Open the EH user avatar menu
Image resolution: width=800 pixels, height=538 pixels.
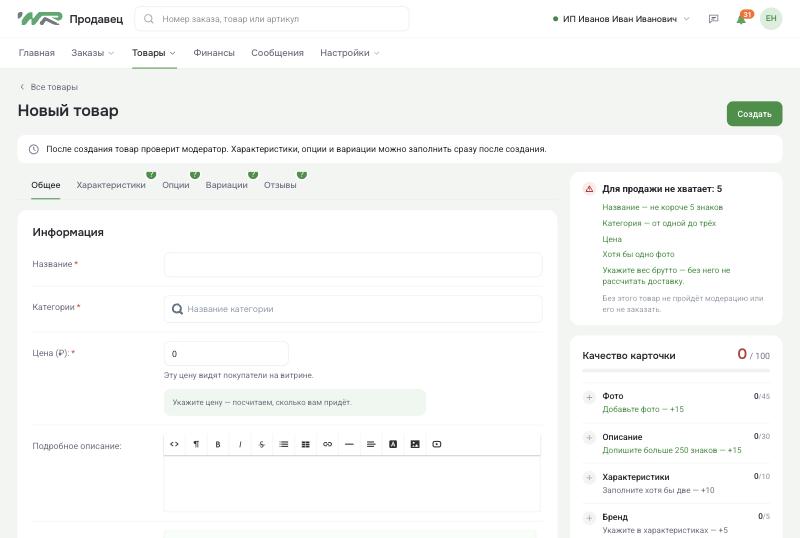click(771, 18)
